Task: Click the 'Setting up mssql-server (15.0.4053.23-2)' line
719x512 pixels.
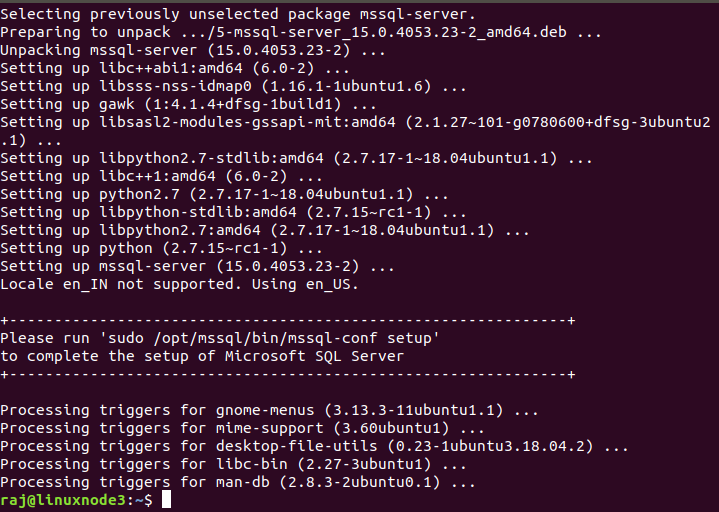Action: click(198, 266)
